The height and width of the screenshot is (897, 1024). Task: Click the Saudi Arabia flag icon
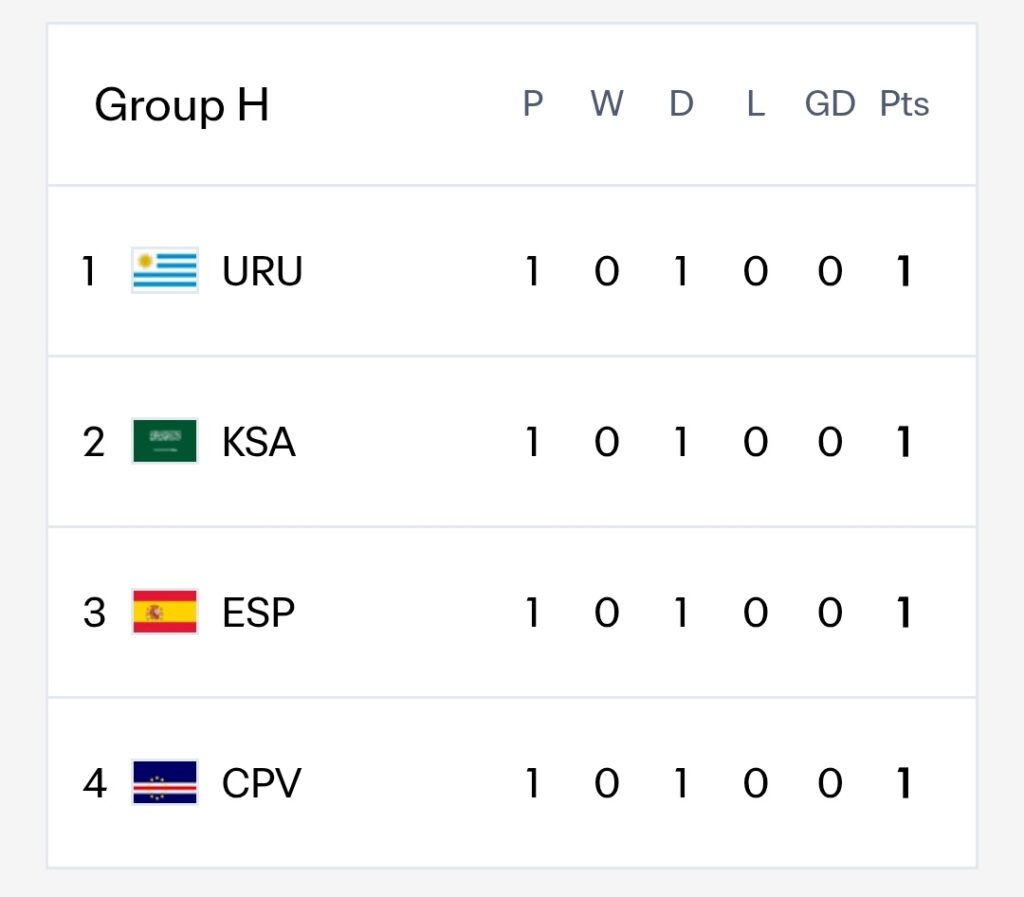[x=165, y=441]
